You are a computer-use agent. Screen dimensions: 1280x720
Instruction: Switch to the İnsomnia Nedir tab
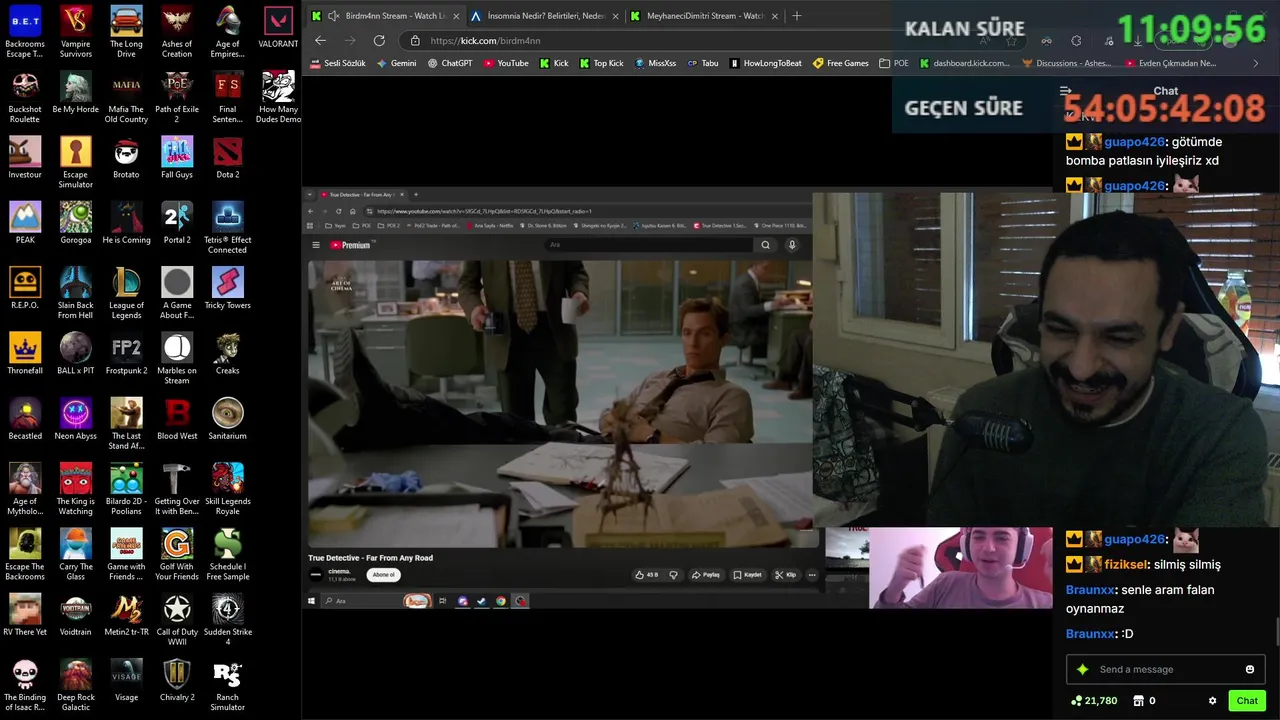click(544, 16)
